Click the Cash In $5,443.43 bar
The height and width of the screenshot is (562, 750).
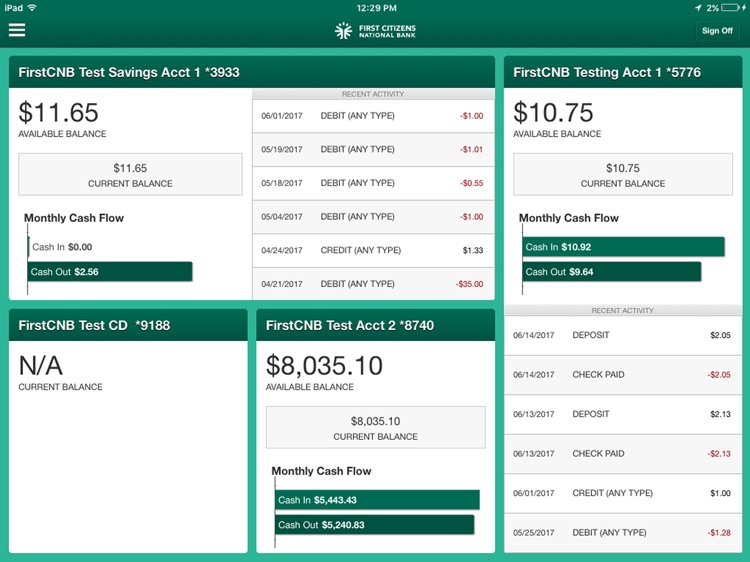[377, 500]
